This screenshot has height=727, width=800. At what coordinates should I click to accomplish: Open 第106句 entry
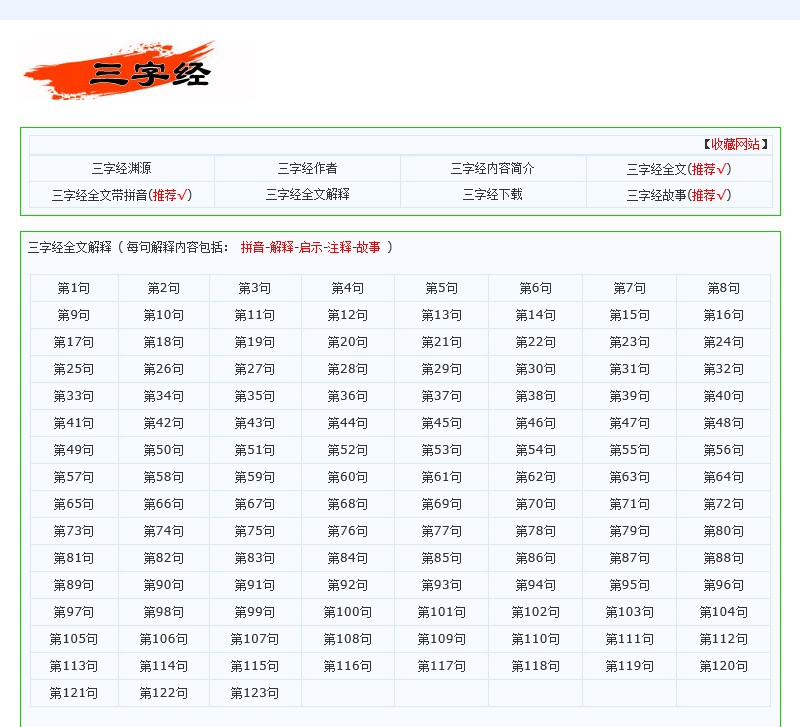tap(163, 640)
